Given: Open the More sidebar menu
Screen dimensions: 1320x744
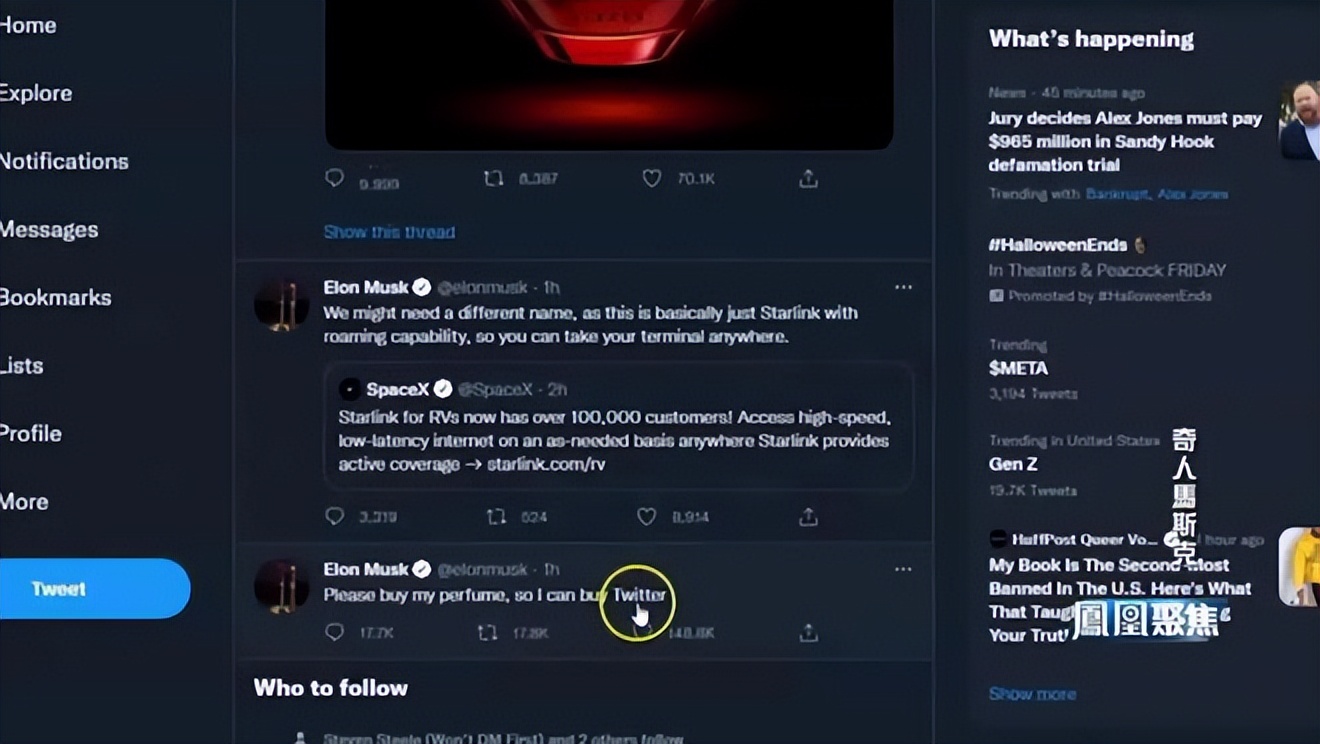Looking at the screenshot, I should pos(24,501).
